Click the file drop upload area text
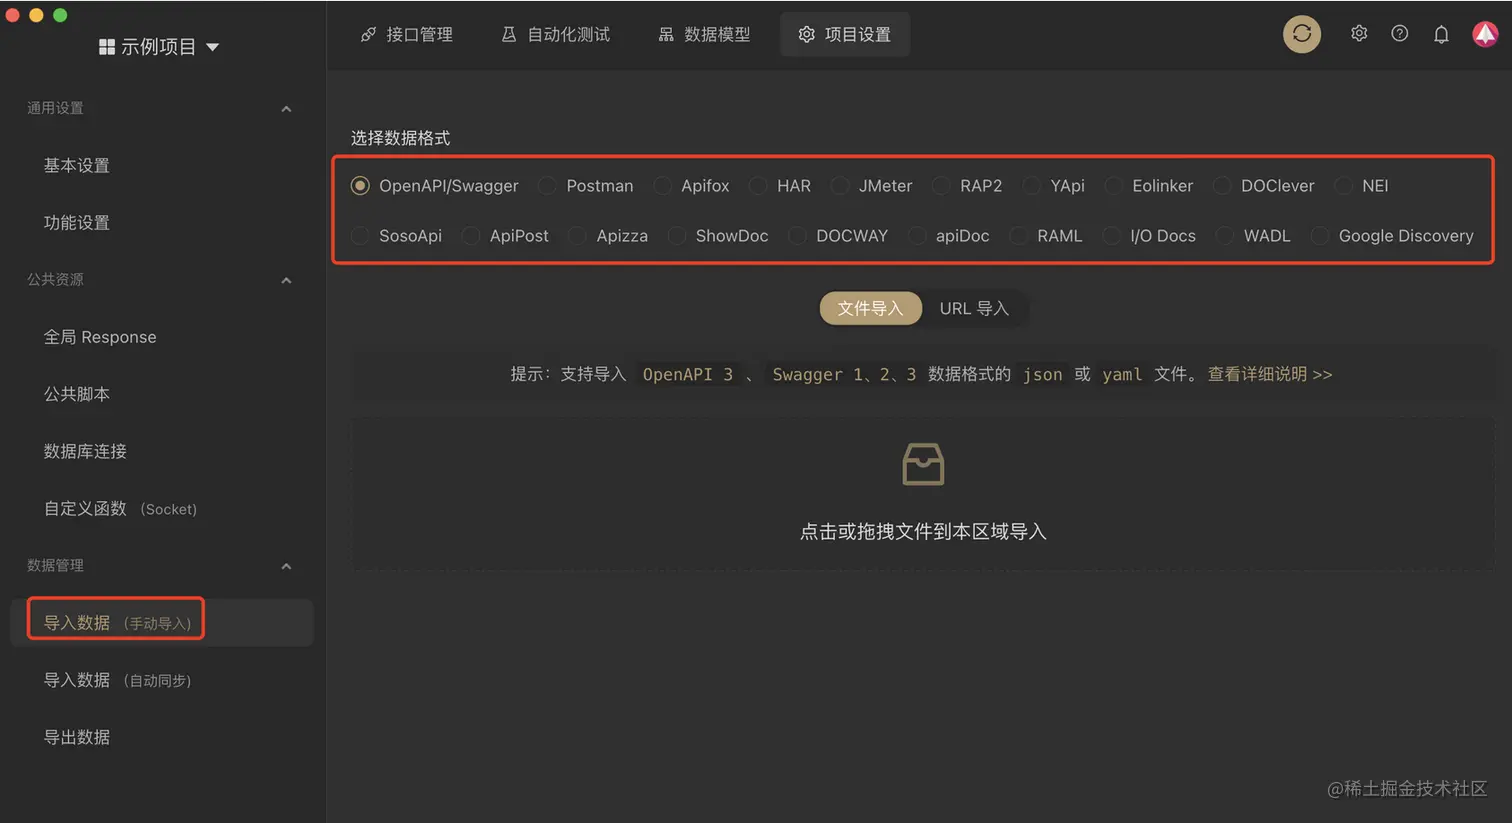Viewport: 1512px width, 823px height. [x=923, y=532]
